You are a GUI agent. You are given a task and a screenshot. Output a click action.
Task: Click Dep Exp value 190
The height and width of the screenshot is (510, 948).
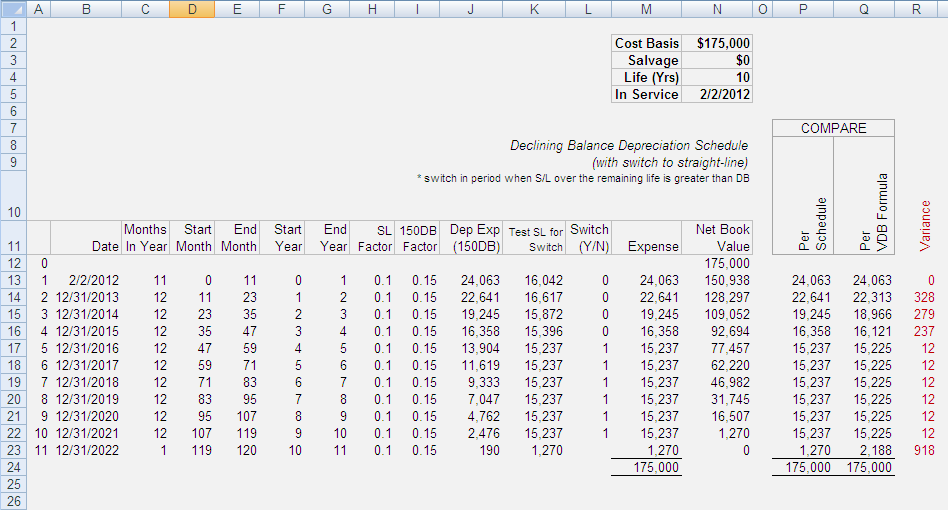click(489, 450)
